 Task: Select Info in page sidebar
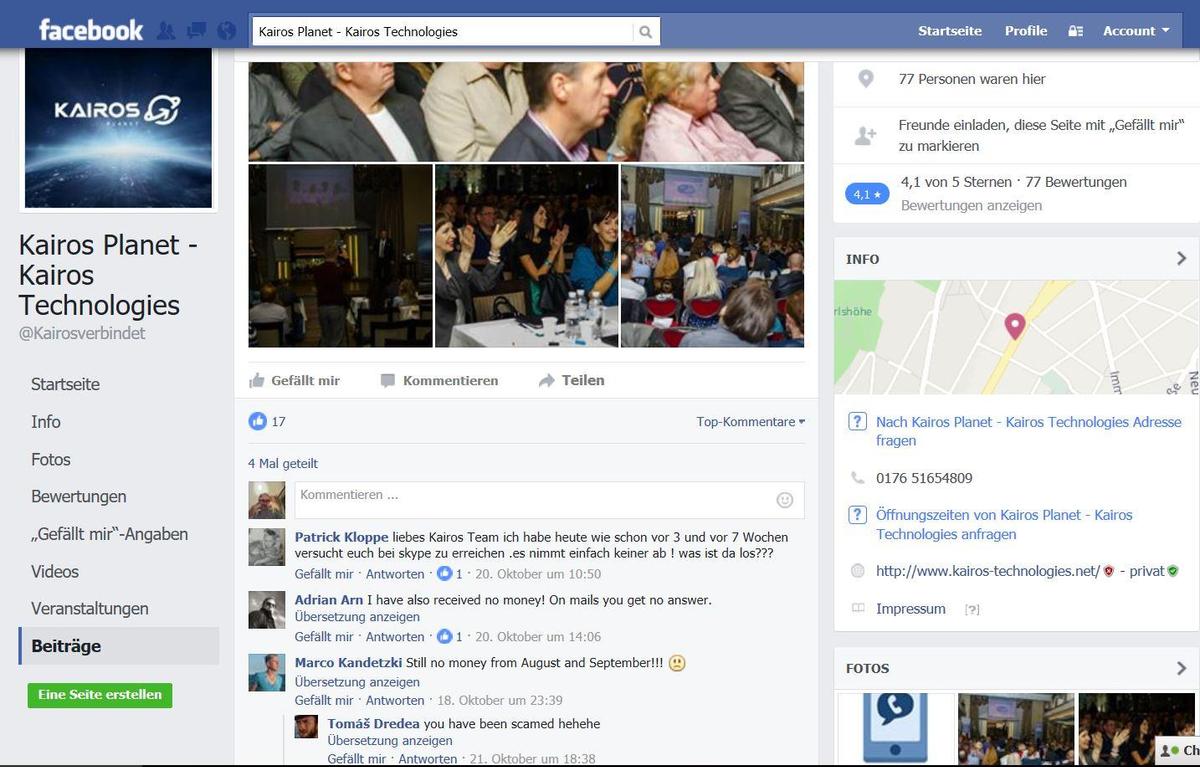pos(46,422)
